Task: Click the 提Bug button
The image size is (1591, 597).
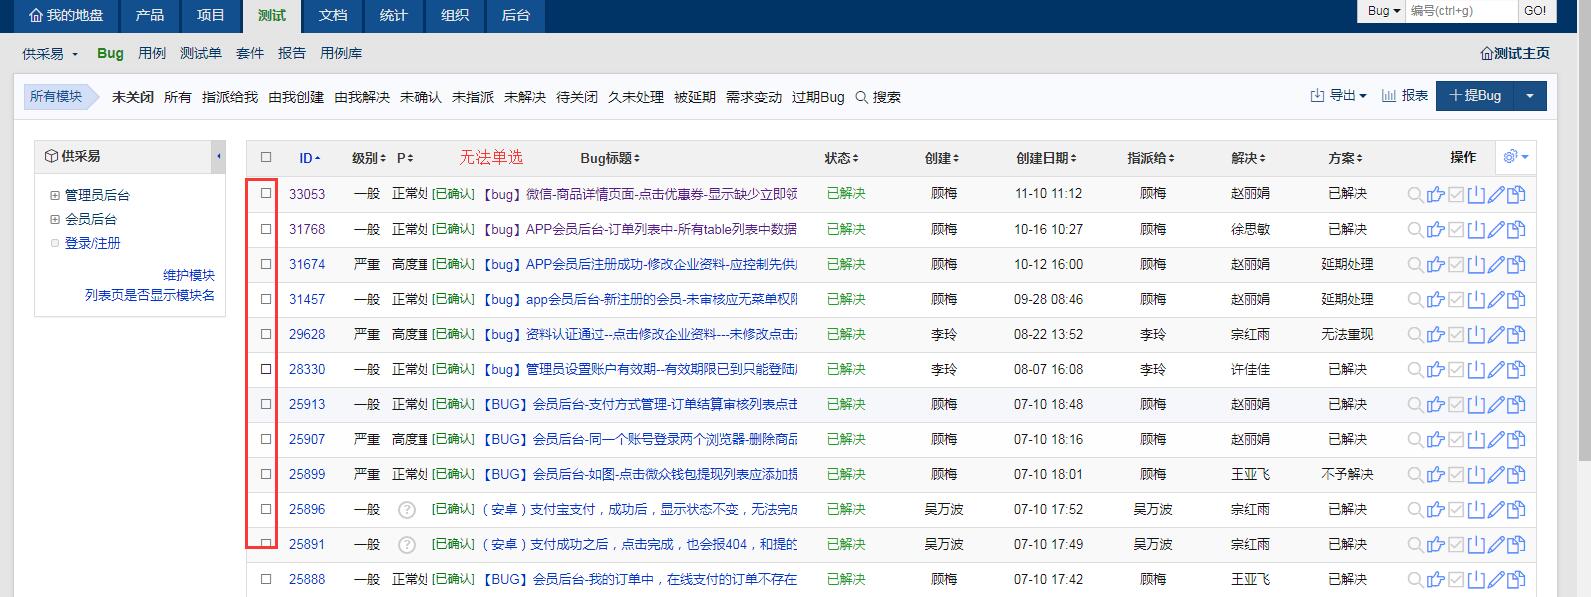Action: 1475,96
